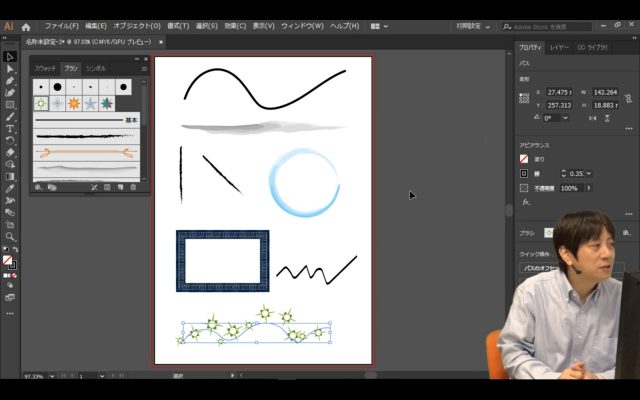
Task: Click the X position field 27.475
Action: [559, 92]
